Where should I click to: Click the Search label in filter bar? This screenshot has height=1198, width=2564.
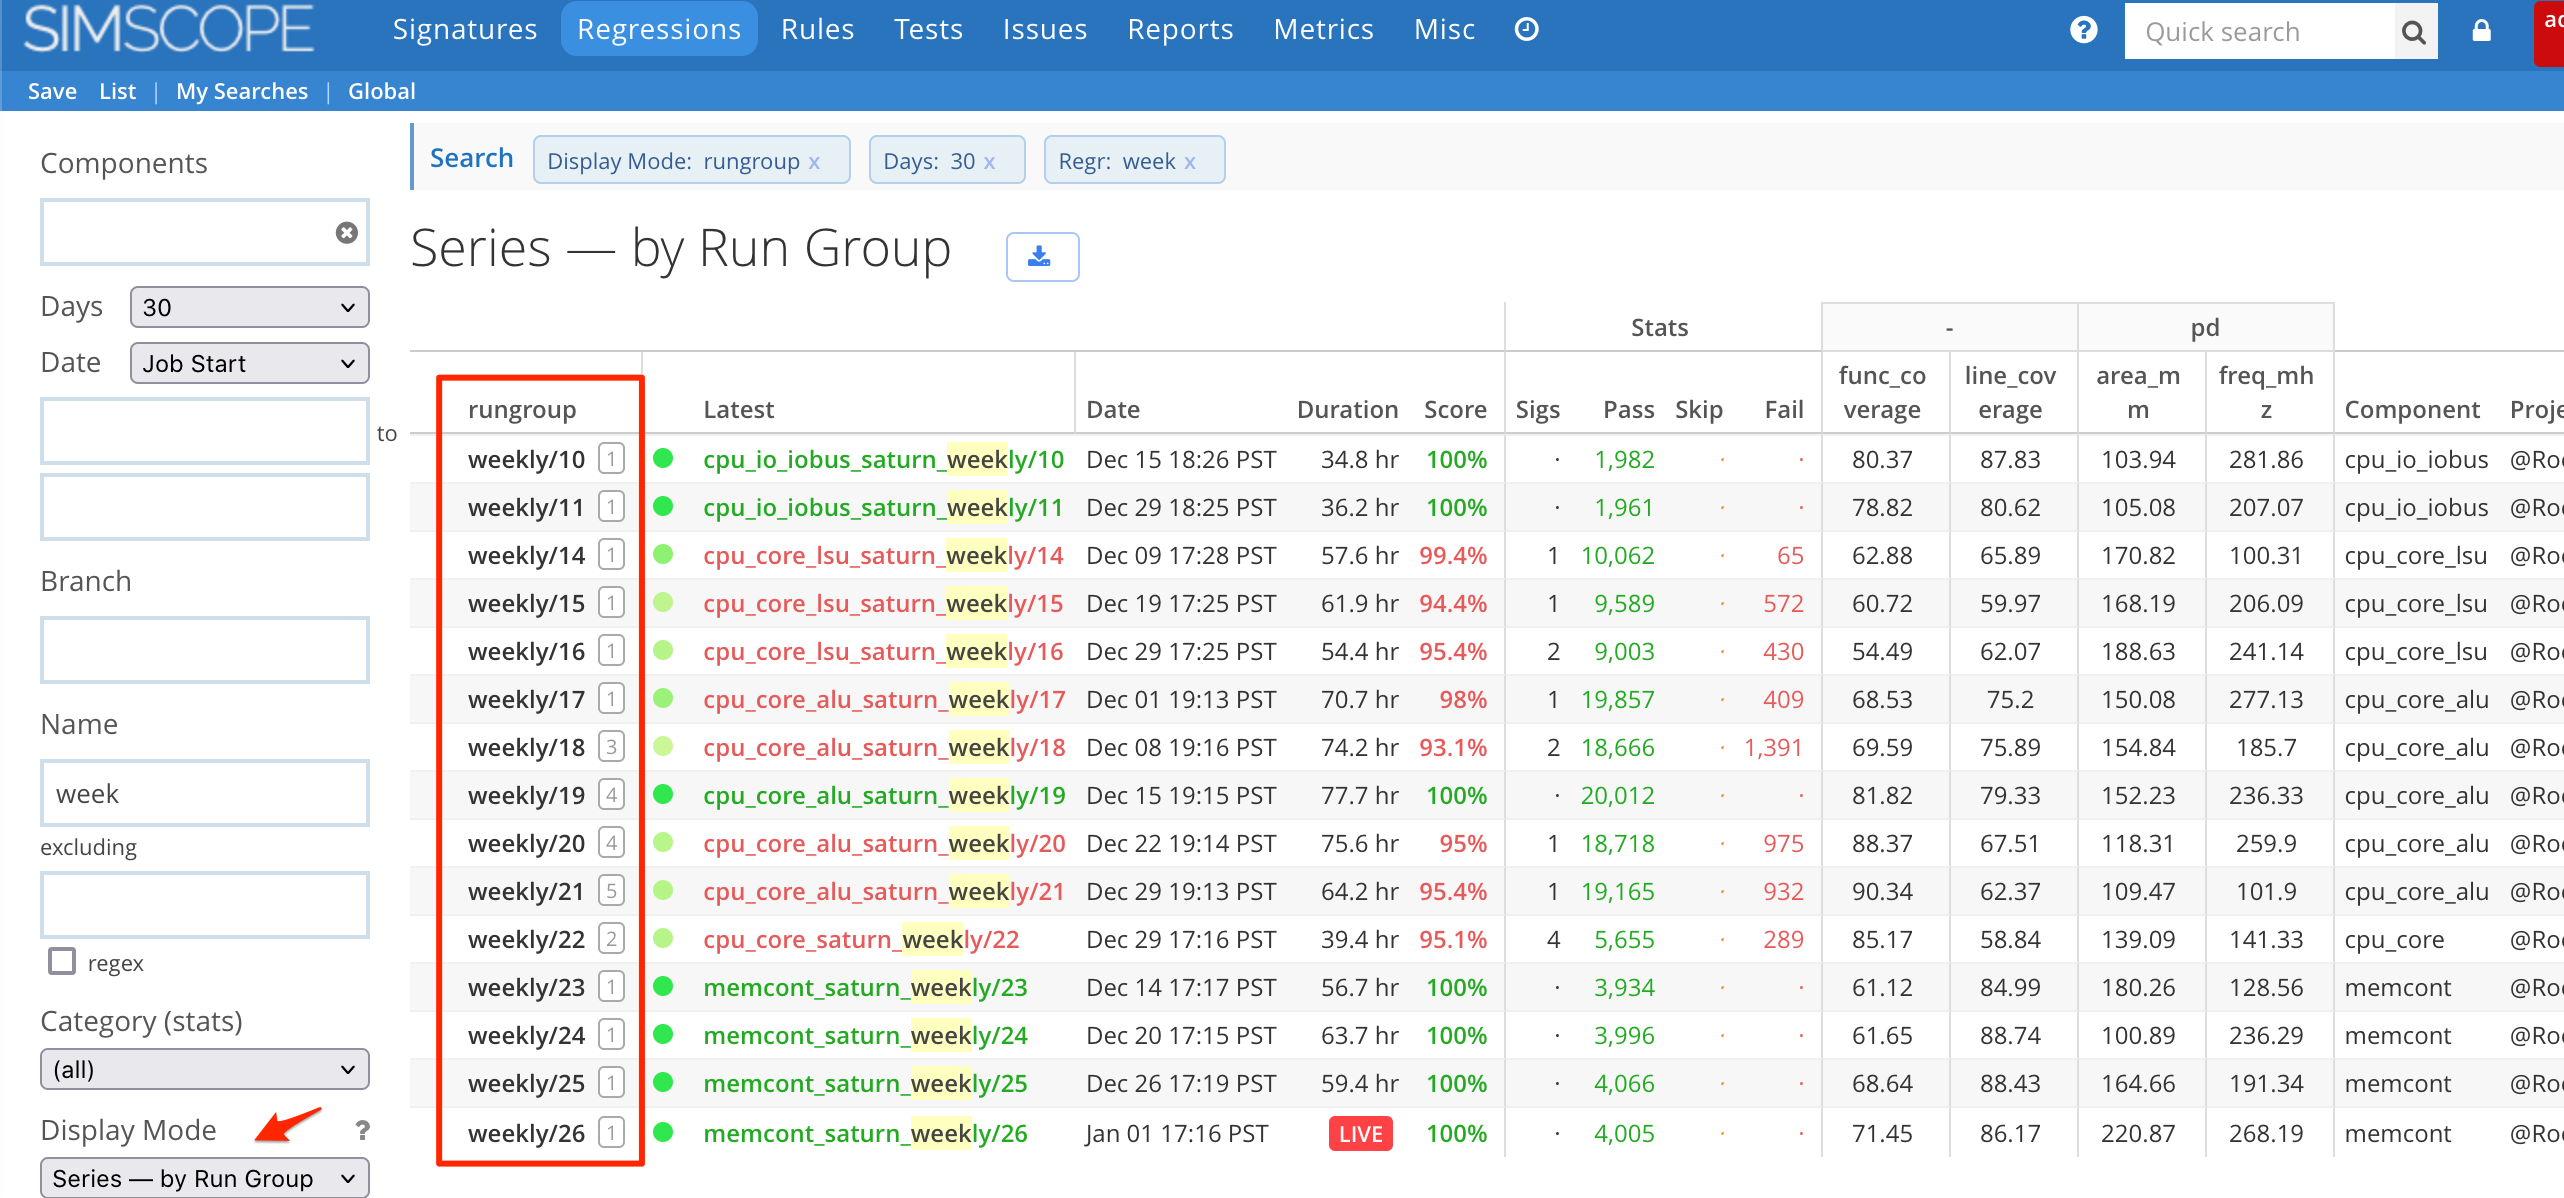471,158
